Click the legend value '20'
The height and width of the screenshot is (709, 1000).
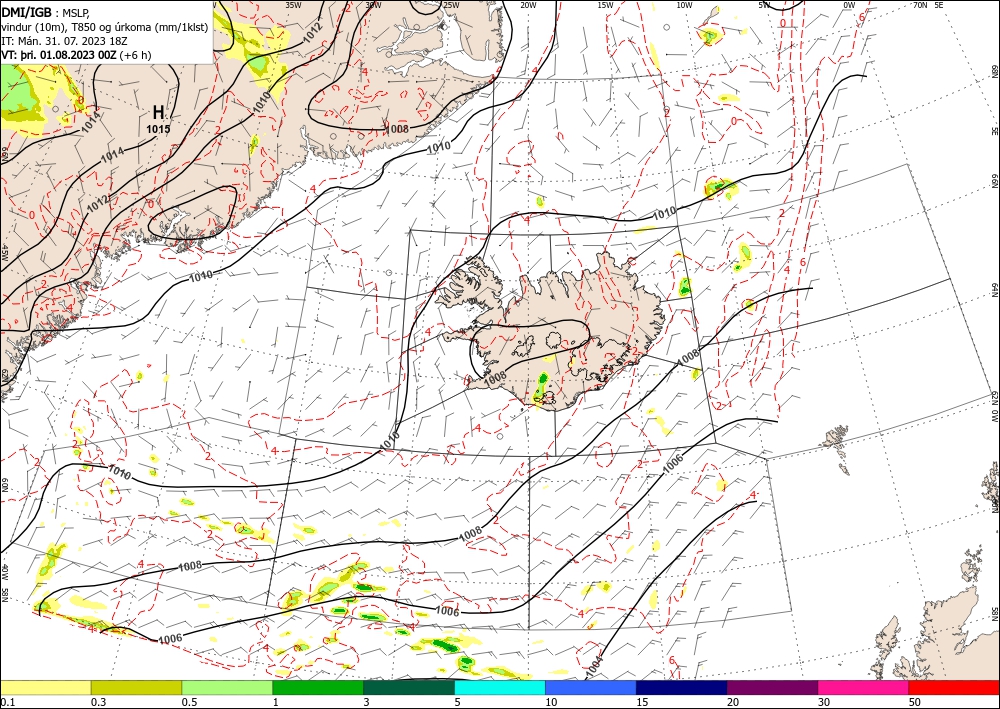733,702
